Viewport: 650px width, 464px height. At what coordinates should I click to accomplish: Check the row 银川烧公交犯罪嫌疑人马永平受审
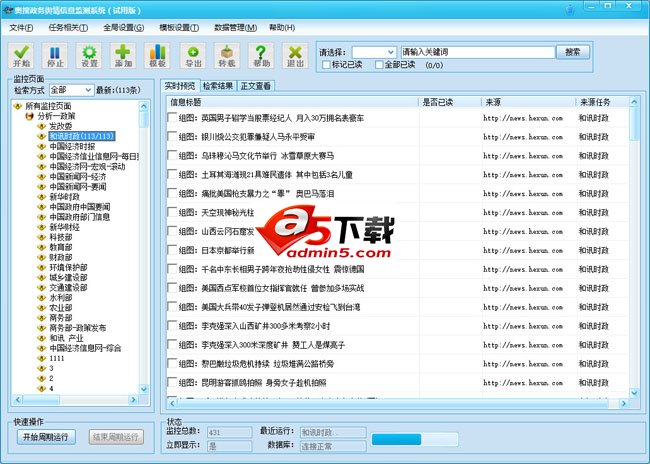(x=172, y=136)
